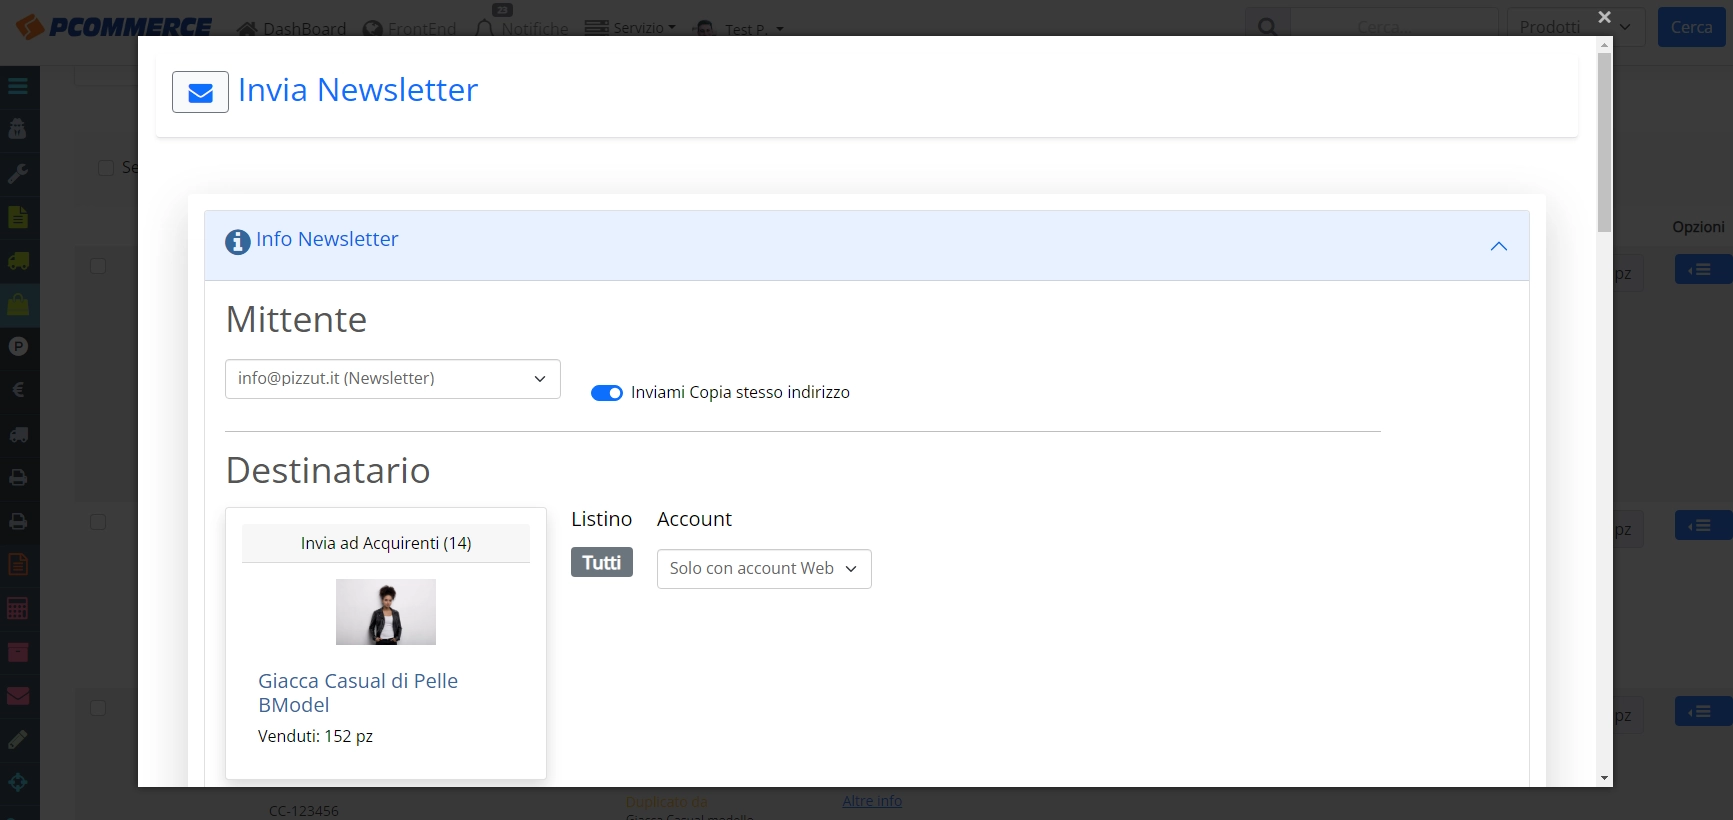Tick the checkbox in the second product row

click(x=98, y=522)
